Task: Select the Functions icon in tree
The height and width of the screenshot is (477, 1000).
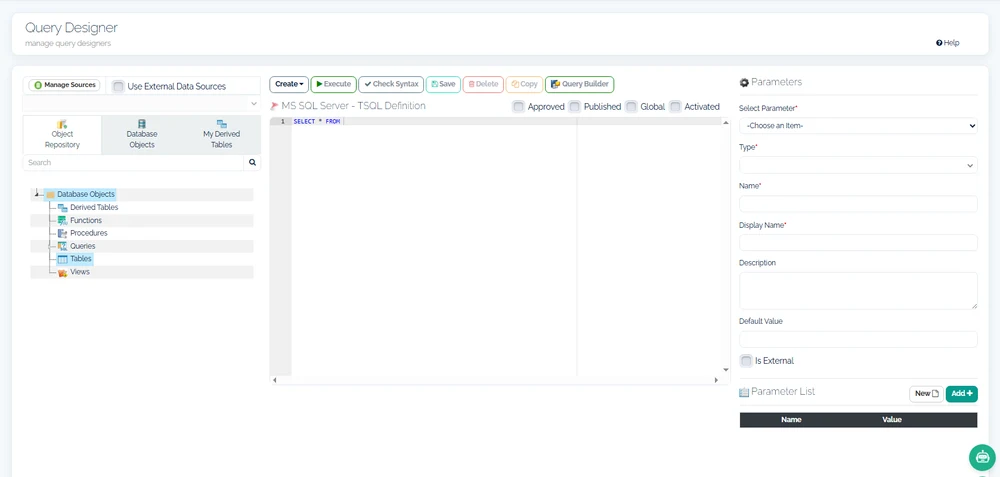Action: 62,221
